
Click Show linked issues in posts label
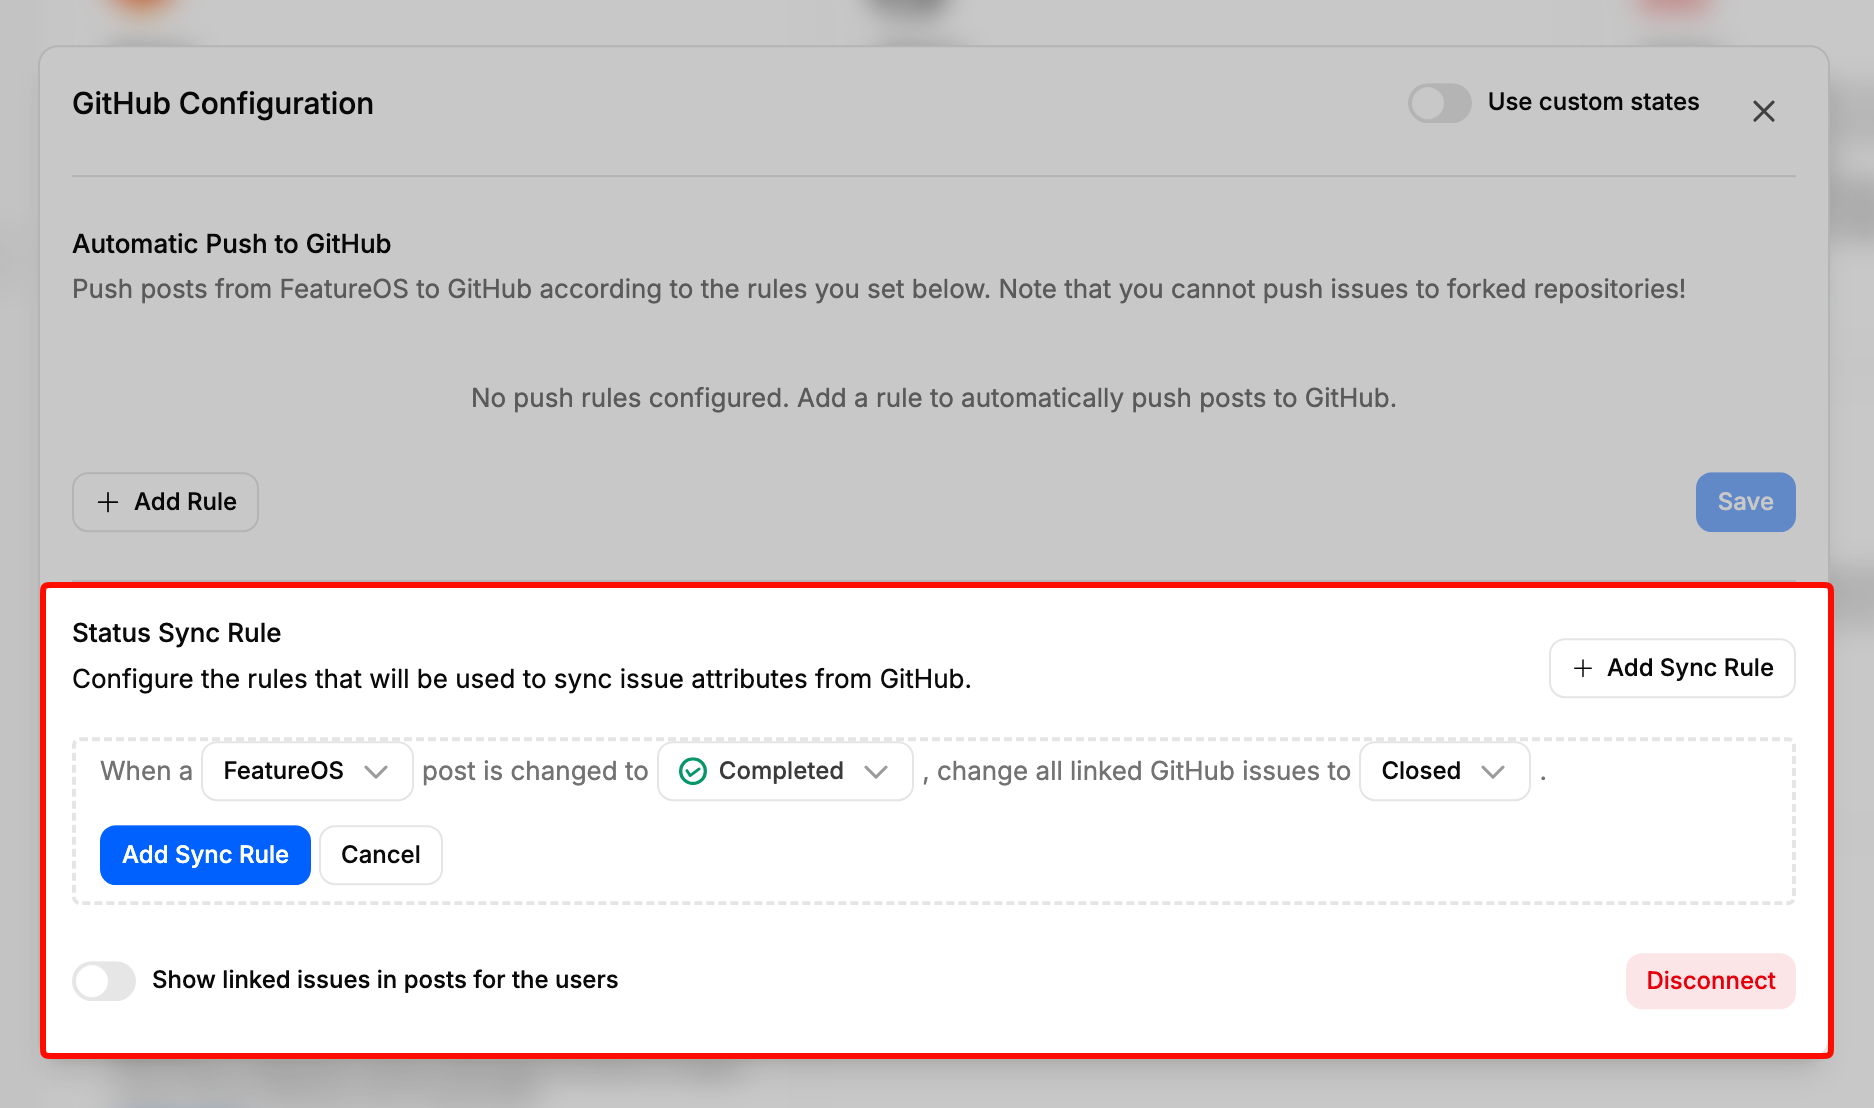[x=385, y=980]
